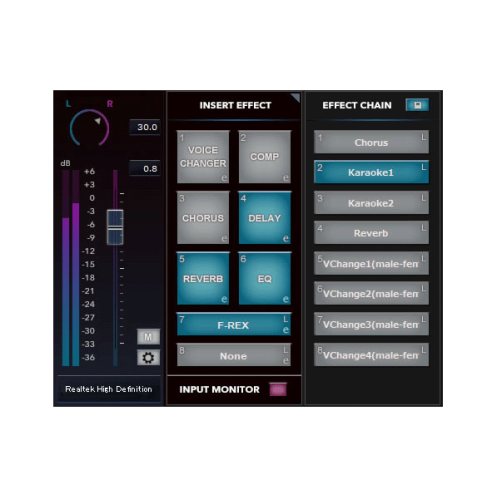Click the volume fader handle
The image size is (497, 497).
click(115, 227)
